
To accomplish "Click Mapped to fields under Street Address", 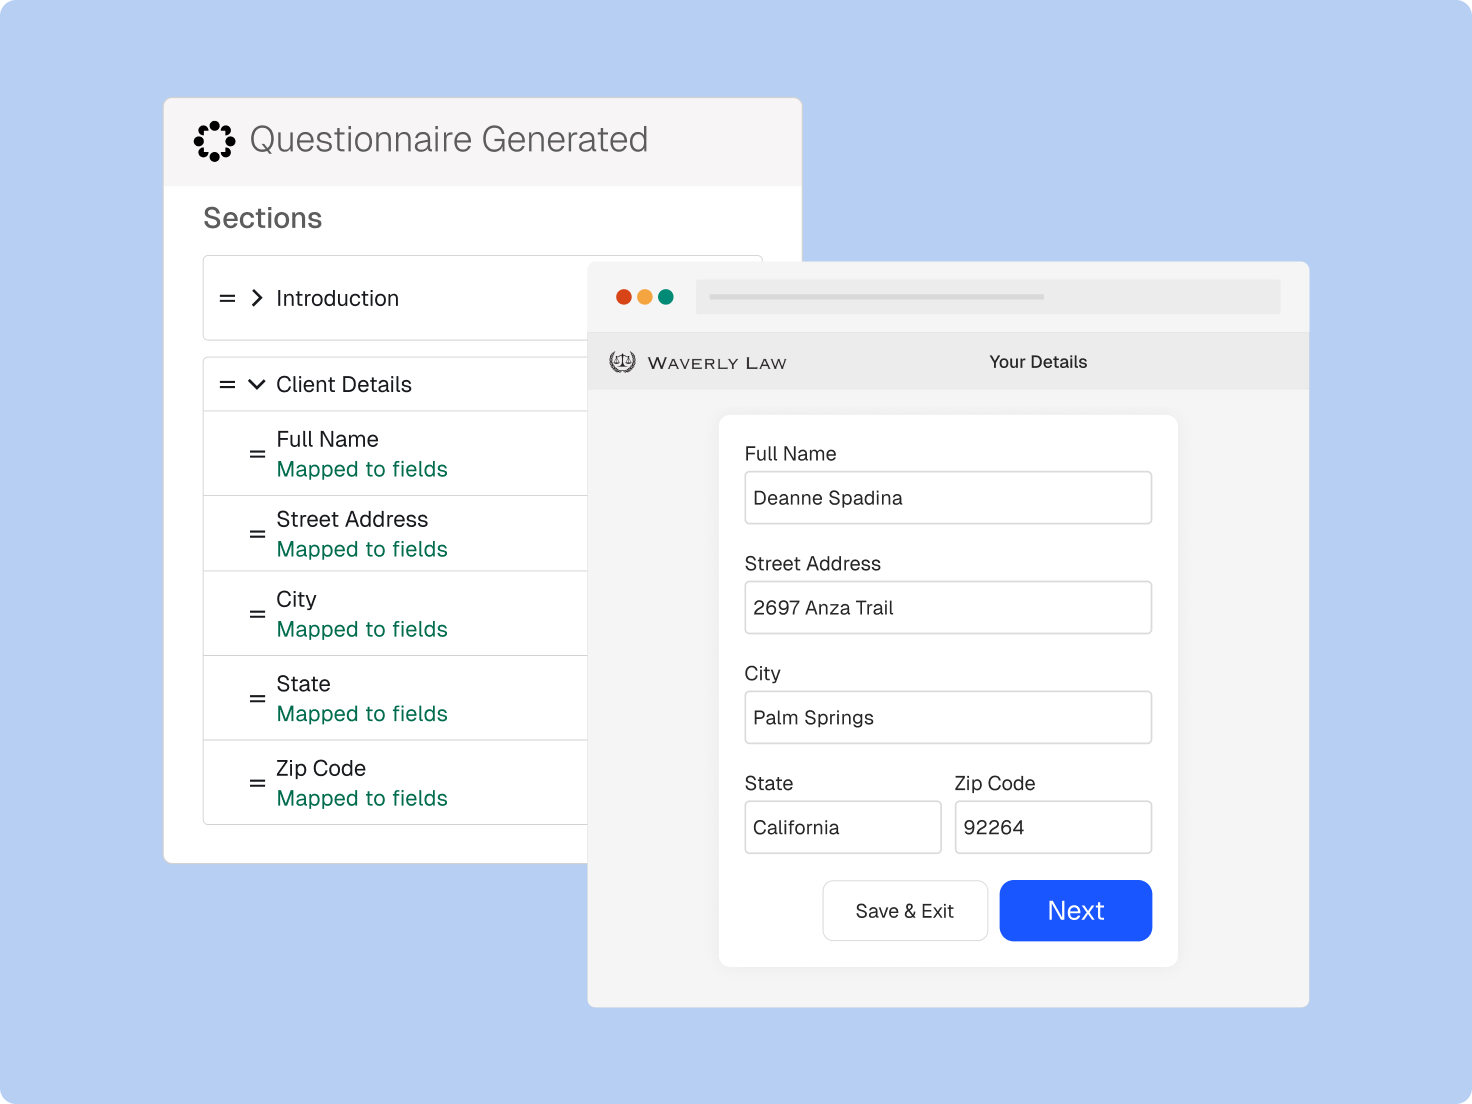I will (x=362, y=549).
